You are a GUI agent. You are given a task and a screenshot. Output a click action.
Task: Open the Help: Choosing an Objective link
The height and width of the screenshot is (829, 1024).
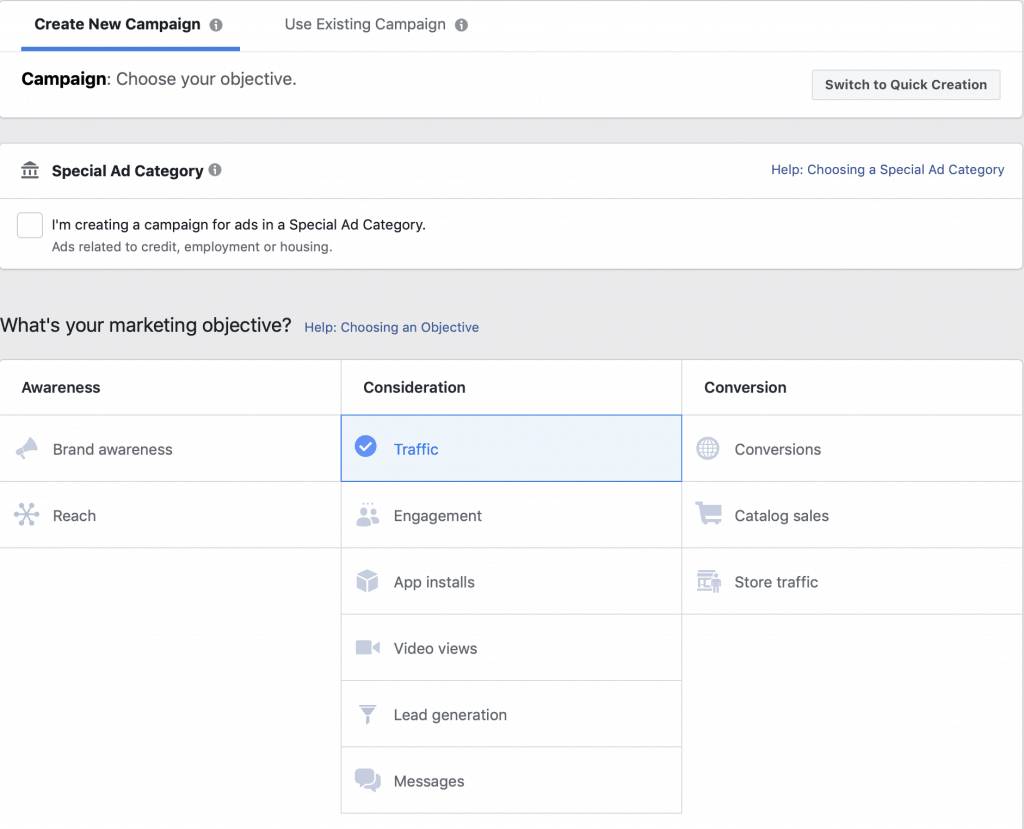391,327
